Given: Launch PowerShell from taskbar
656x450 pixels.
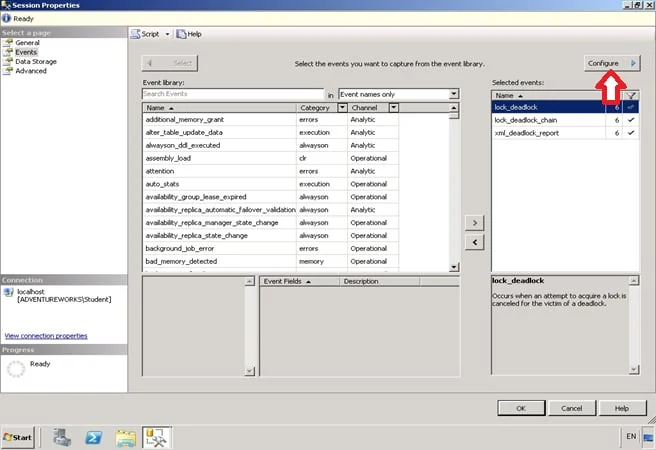Looking at the screenshot, I should point(94,437).
